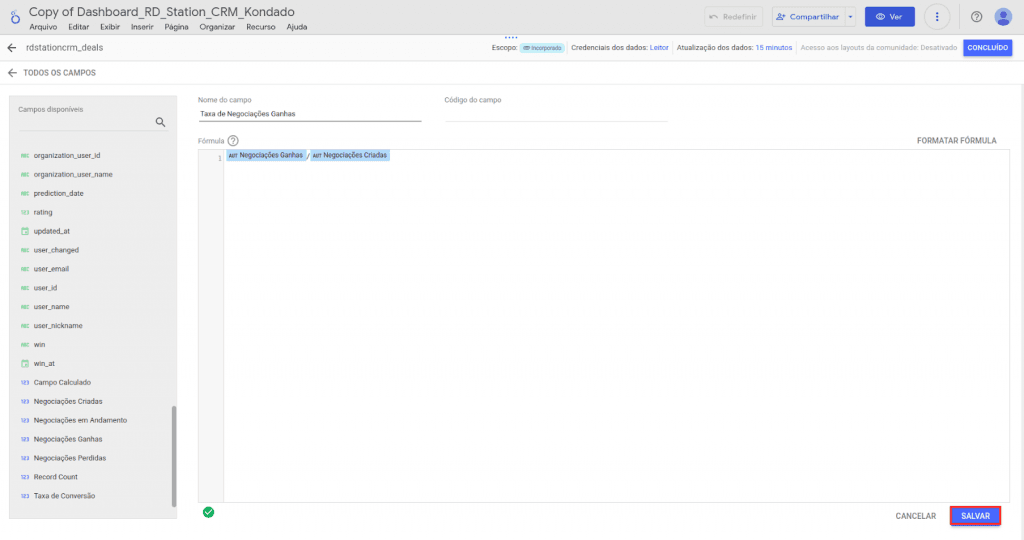Open the three-dot more options menu

tap(937, 17)
